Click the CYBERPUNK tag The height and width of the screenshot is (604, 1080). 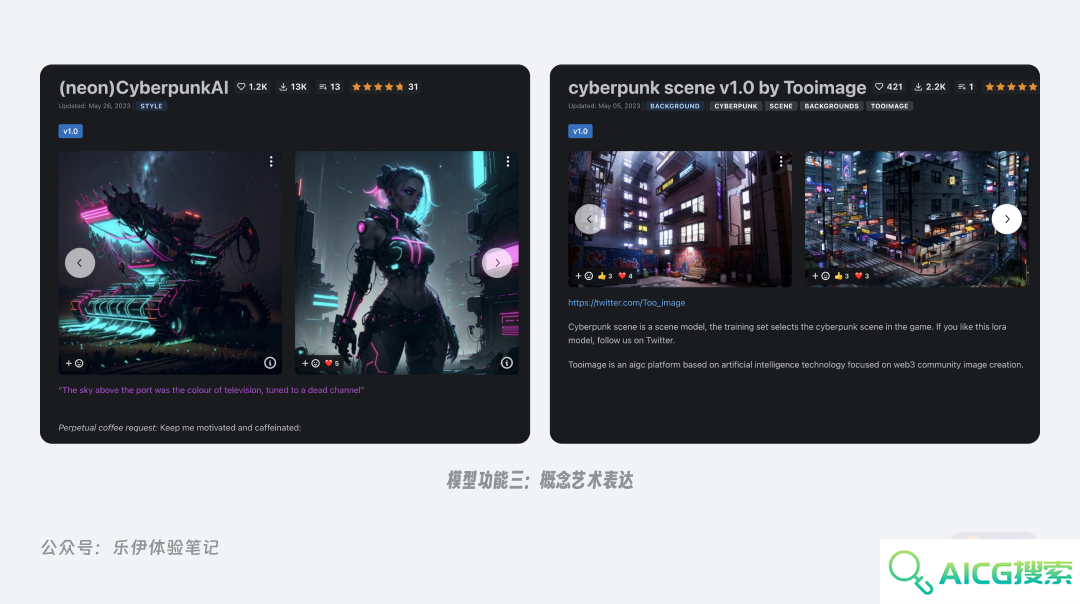(736, 106)
